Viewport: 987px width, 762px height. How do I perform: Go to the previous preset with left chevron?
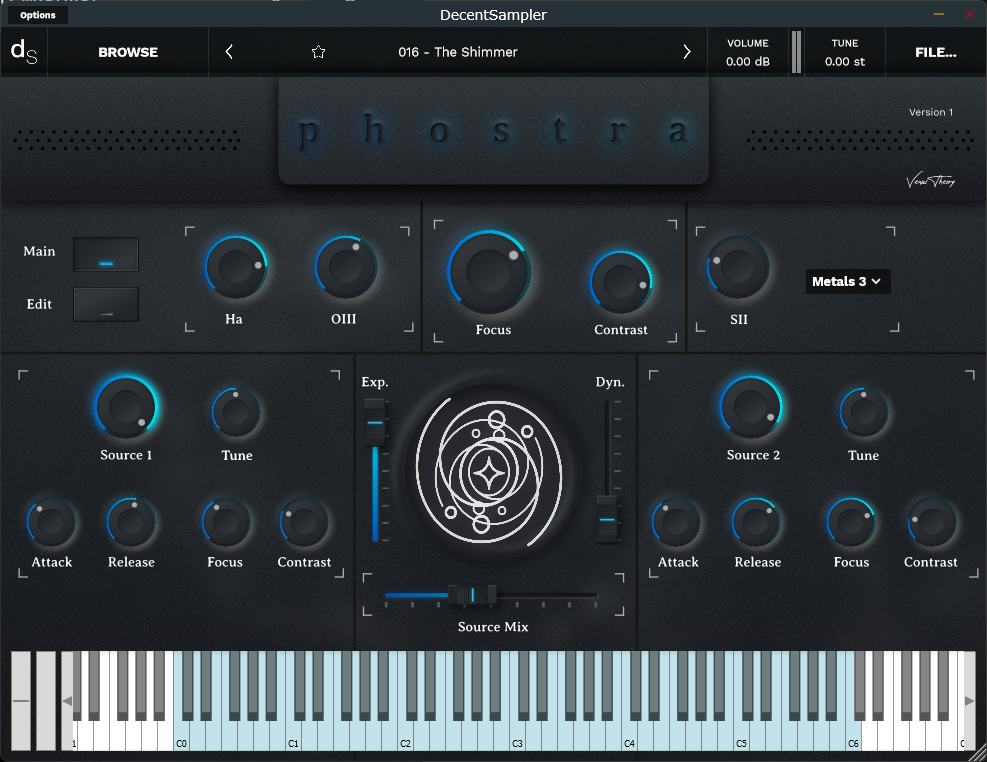(229, 52)
